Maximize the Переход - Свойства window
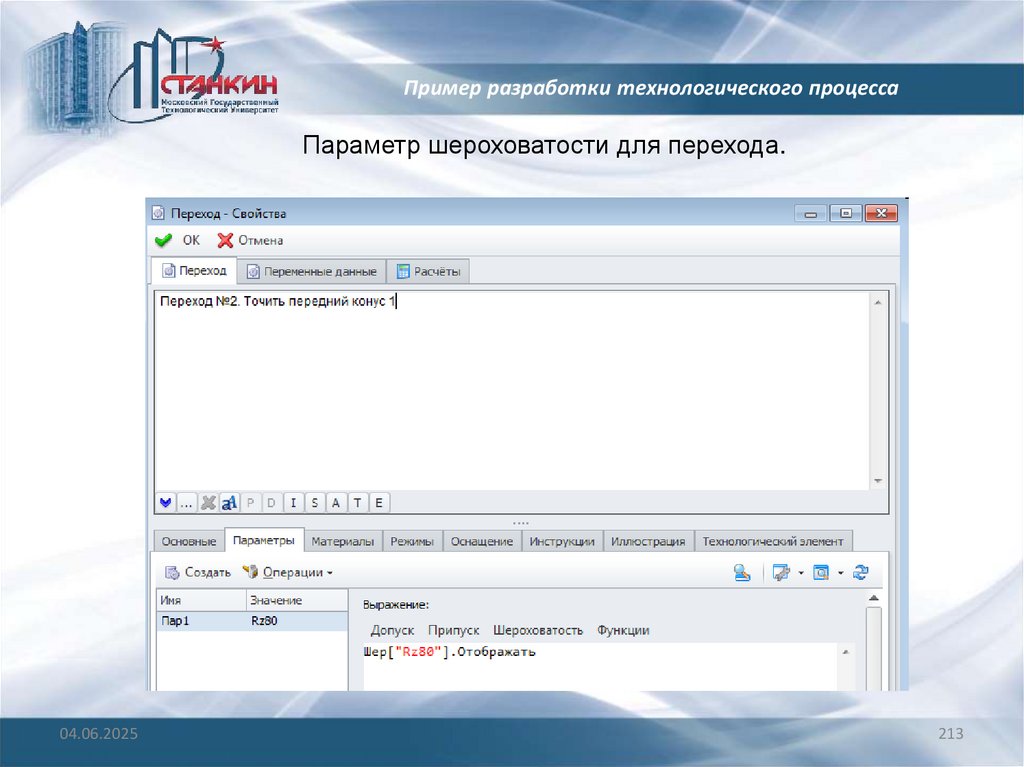Screen dimensions: 1024x767 tap(846, 214)
